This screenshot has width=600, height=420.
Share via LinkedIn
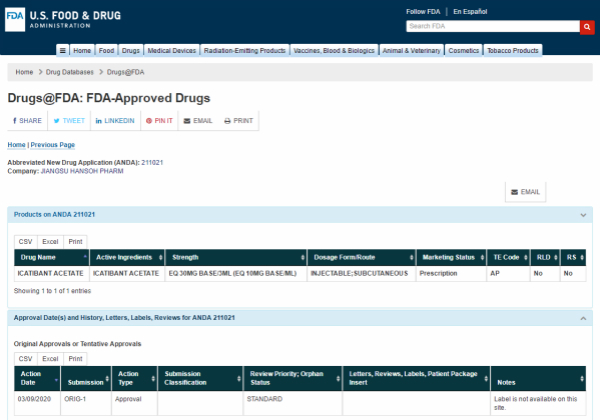click(115, 120)
